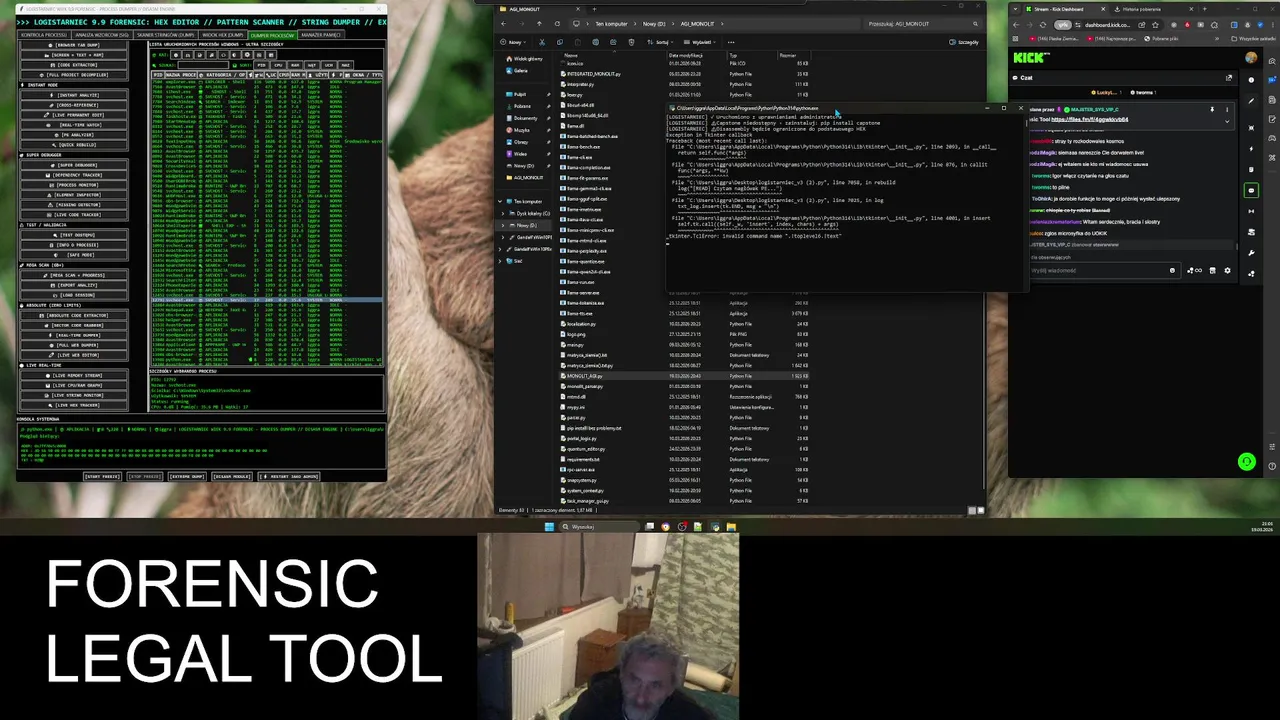Image resolution: width=1280 pixels, height=720 pixels.
Task: Collapse the Ten komputer tree node
Action: (x=500, y=202)
